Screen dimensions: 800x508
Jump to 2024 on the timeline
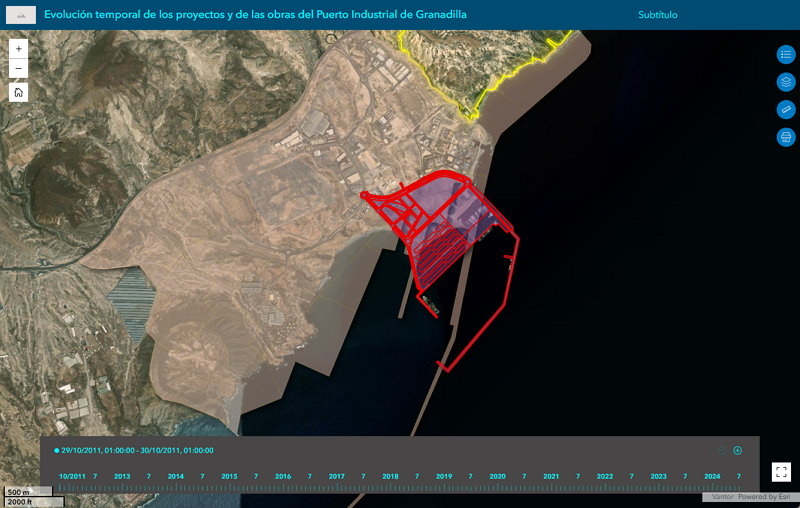712,476
